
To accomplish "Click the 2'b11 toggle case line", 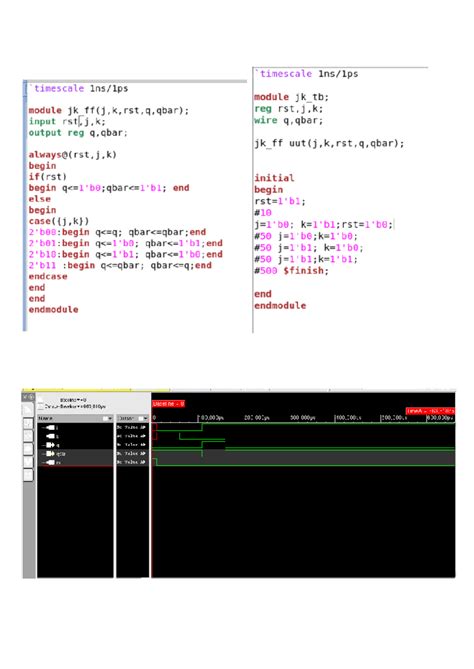I will [x=120, y=265].
